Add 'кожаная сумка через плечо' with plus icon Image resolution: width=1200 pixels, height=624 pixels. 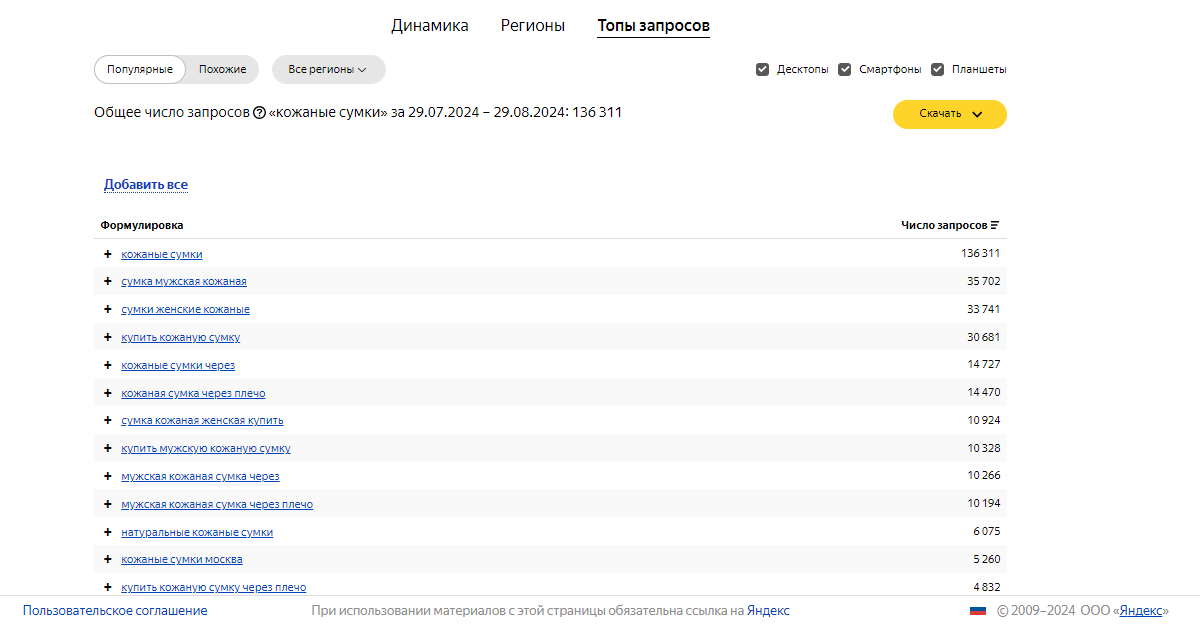(x=108, y=393)
